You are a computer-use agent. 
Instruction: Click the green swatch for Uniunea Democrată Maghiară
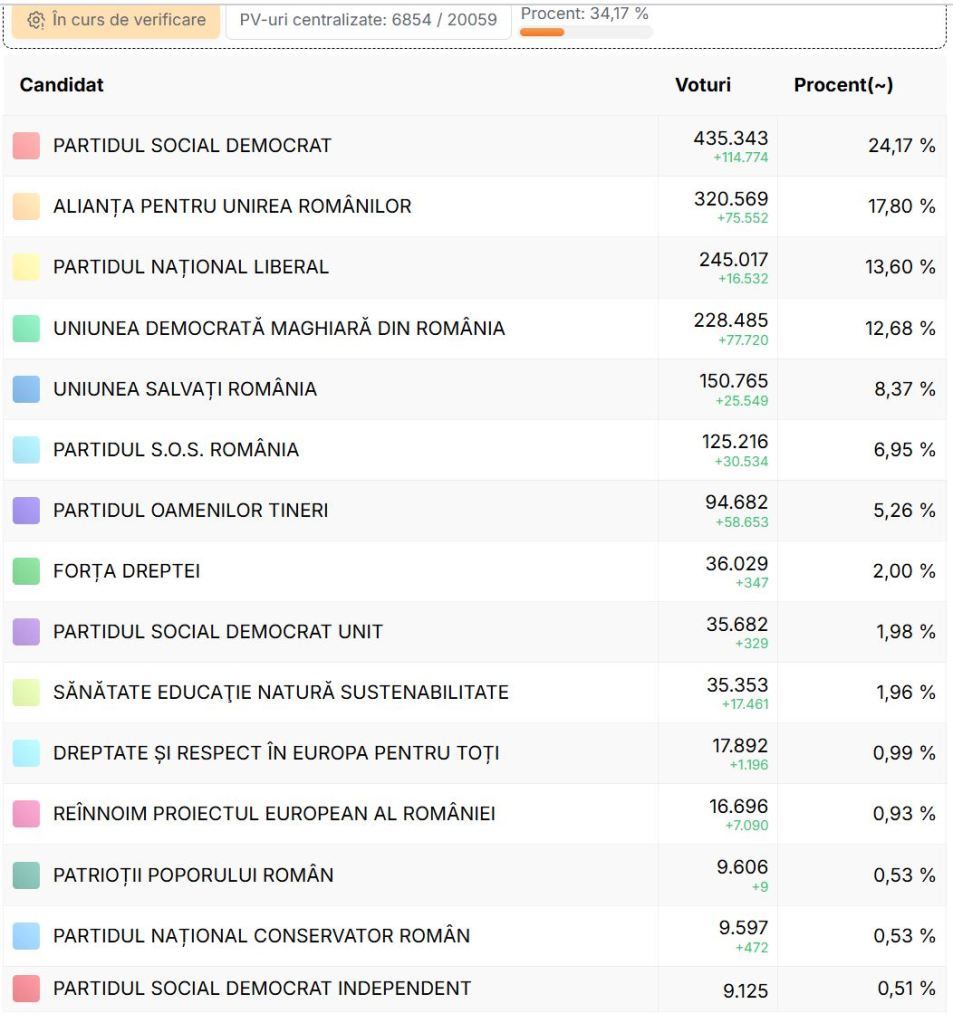[26, 328]
